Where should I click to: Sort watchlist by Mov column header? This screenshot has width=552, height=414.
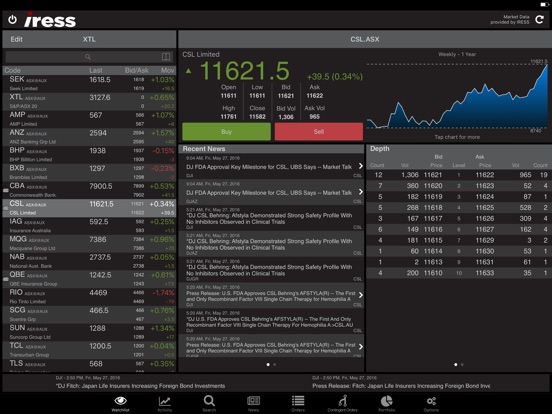click(x=168, y=70)
